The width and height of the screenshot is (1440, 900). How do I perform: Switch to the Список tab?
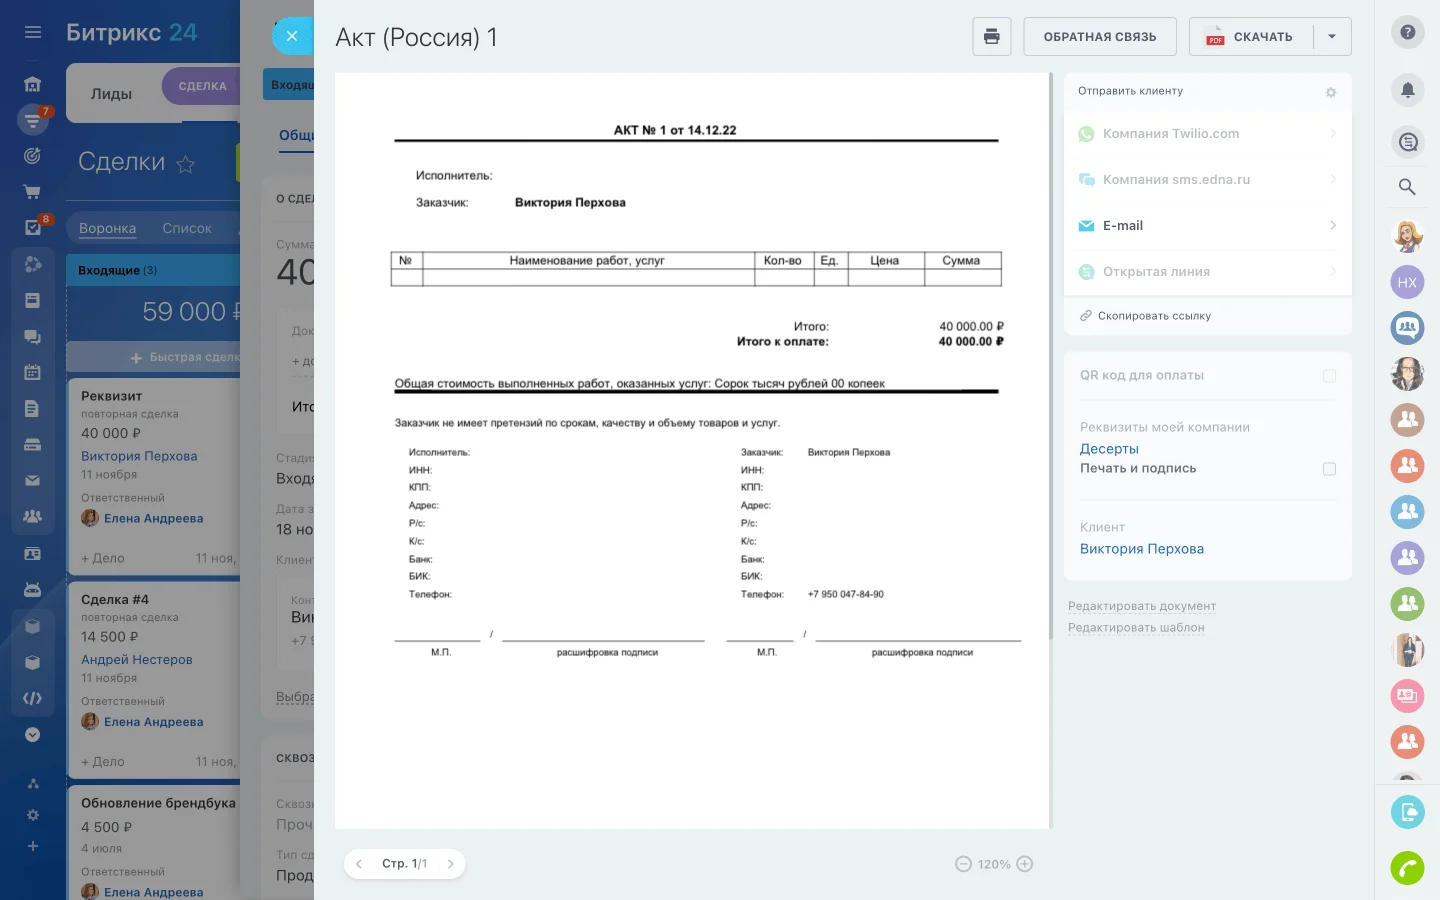(187, 228)
